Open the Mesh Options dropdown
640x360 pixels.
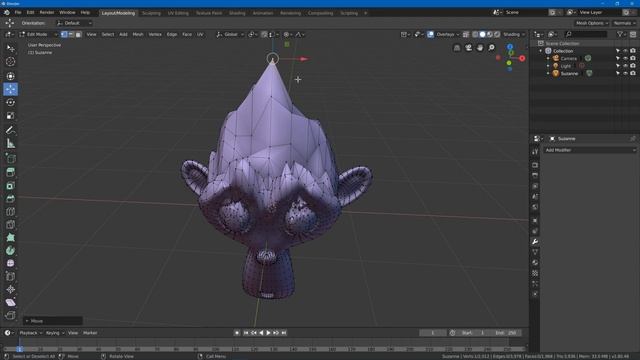(592, 23)
